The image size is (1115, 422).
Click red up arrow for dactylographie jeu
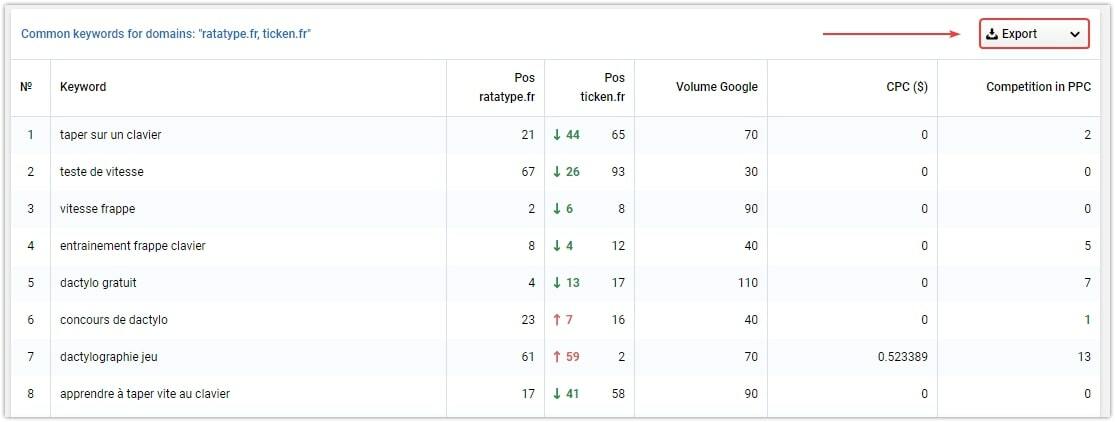pyautogui.click(x=558, y=357)
